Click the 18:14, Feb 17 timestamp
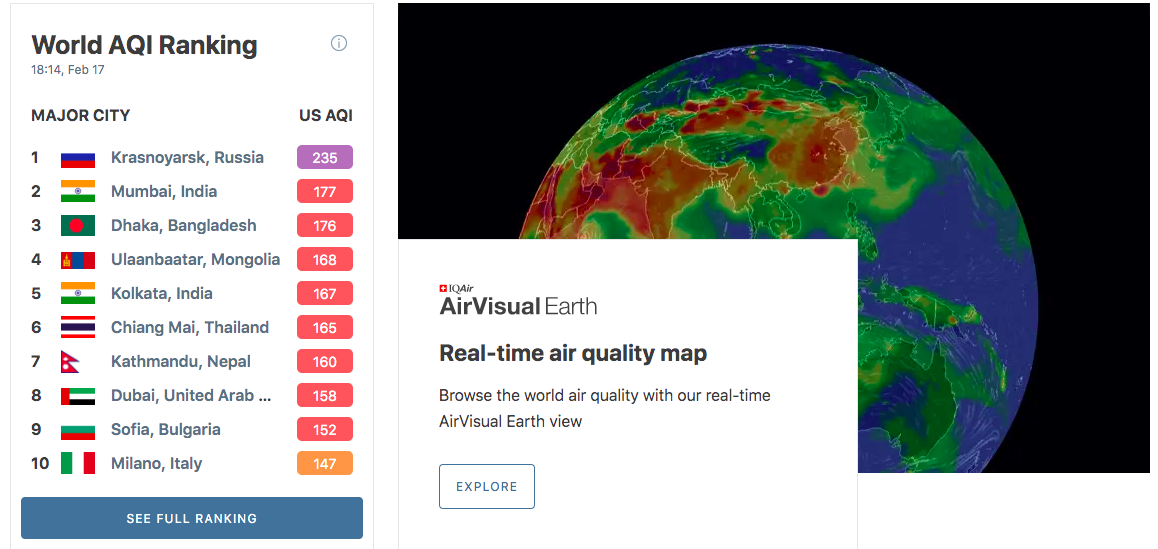This screenshot has height=549, width=1158. click(x=68, y=70)
